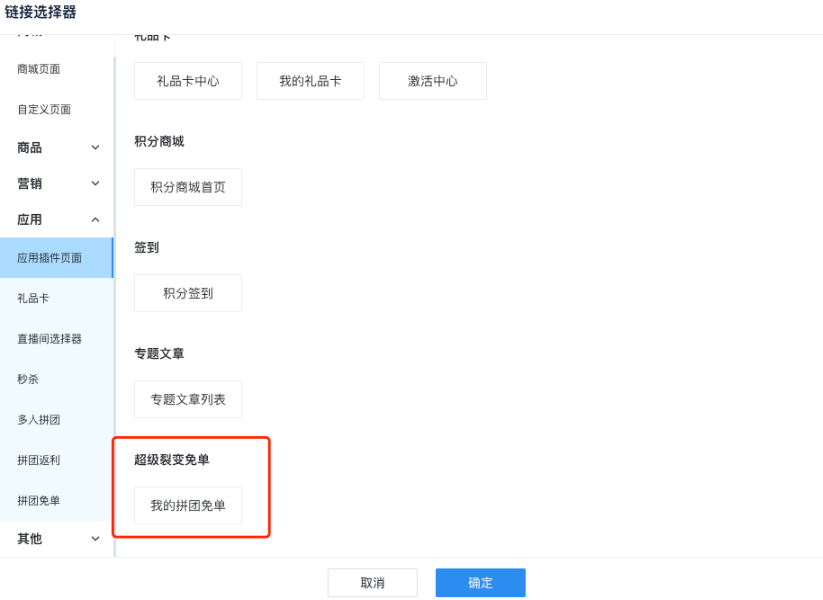
Task: Go to 多人拼团 sidebar item
Action: pos(39,420)
